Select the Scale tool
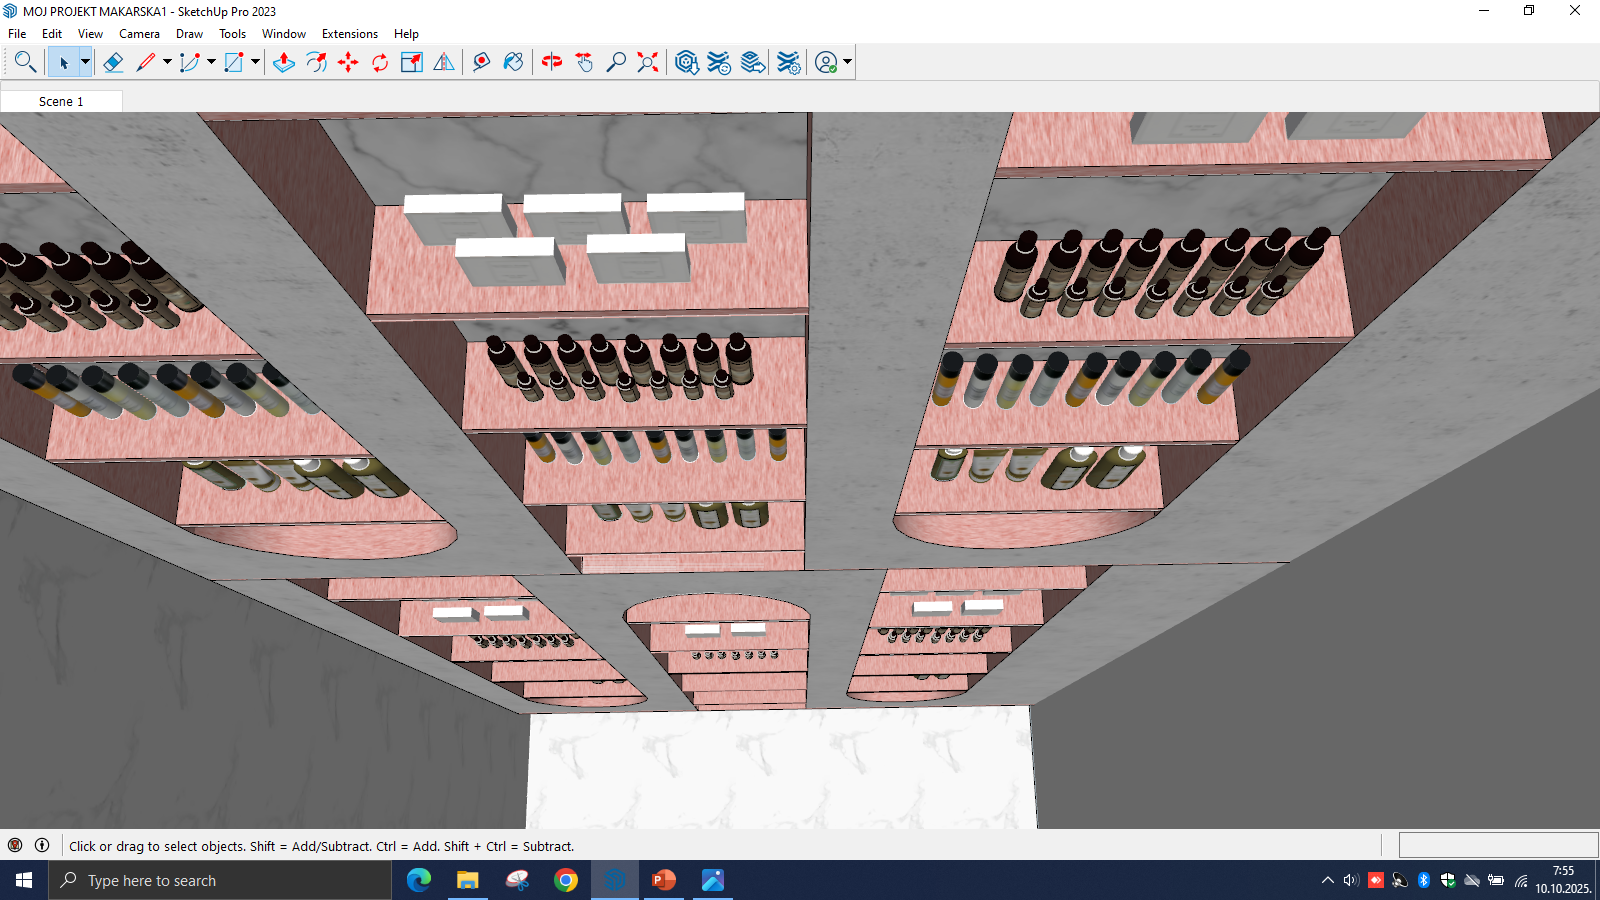1600x900 pixels. pyautogui.click(x=412, y=62)
